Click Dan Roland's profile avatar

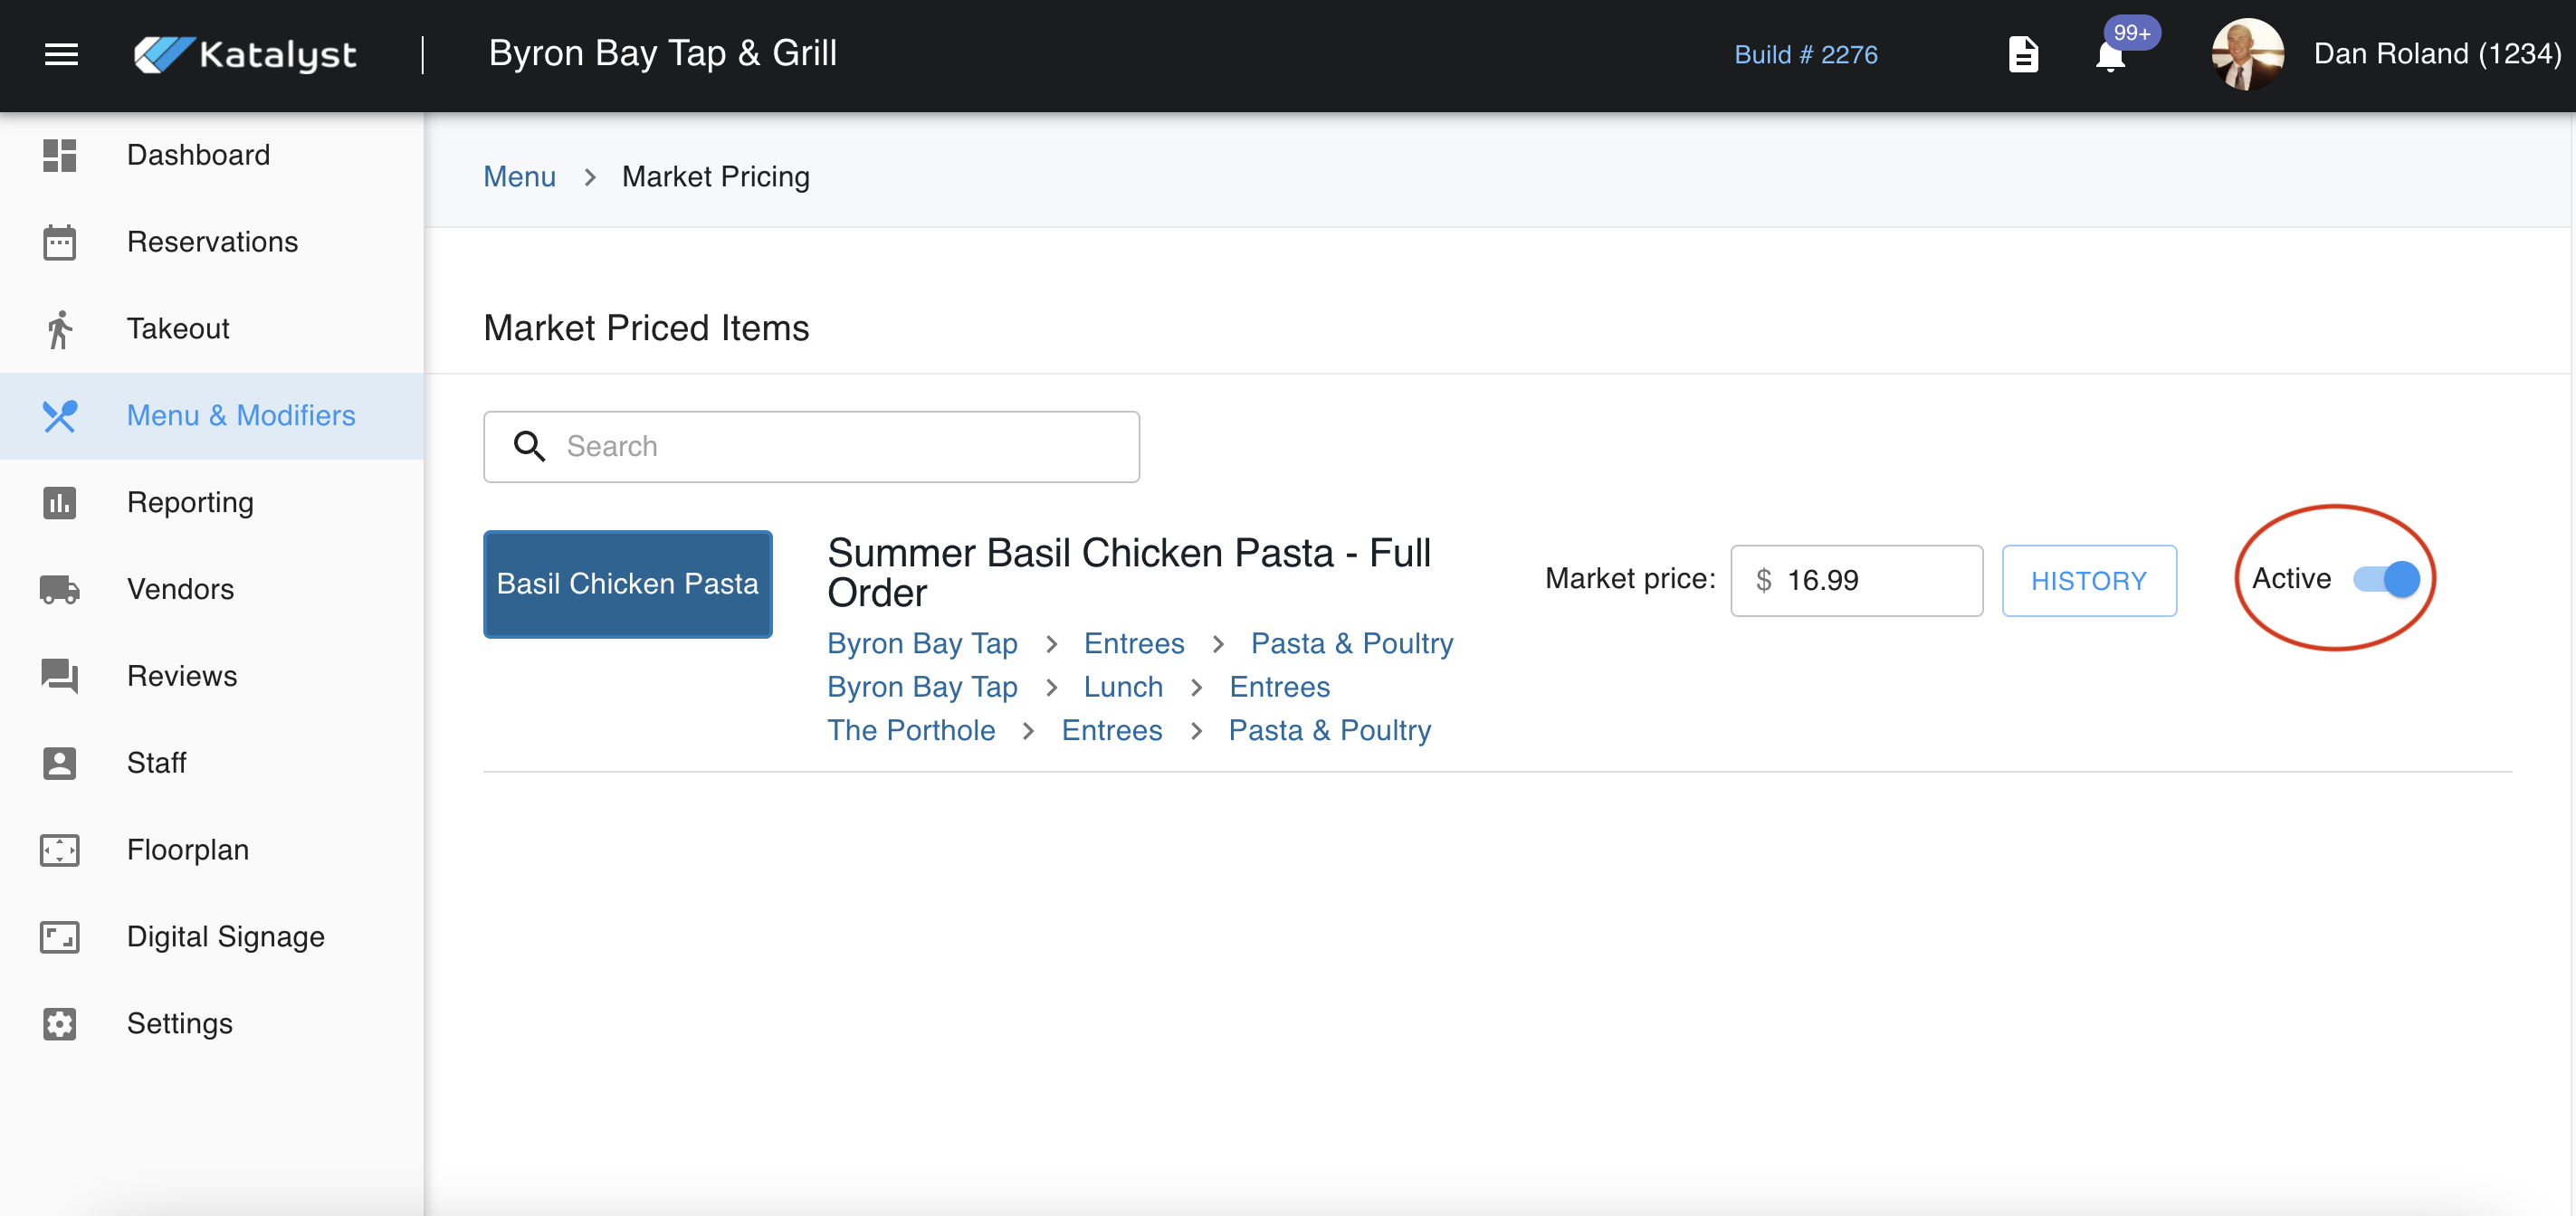[2247, 55]
